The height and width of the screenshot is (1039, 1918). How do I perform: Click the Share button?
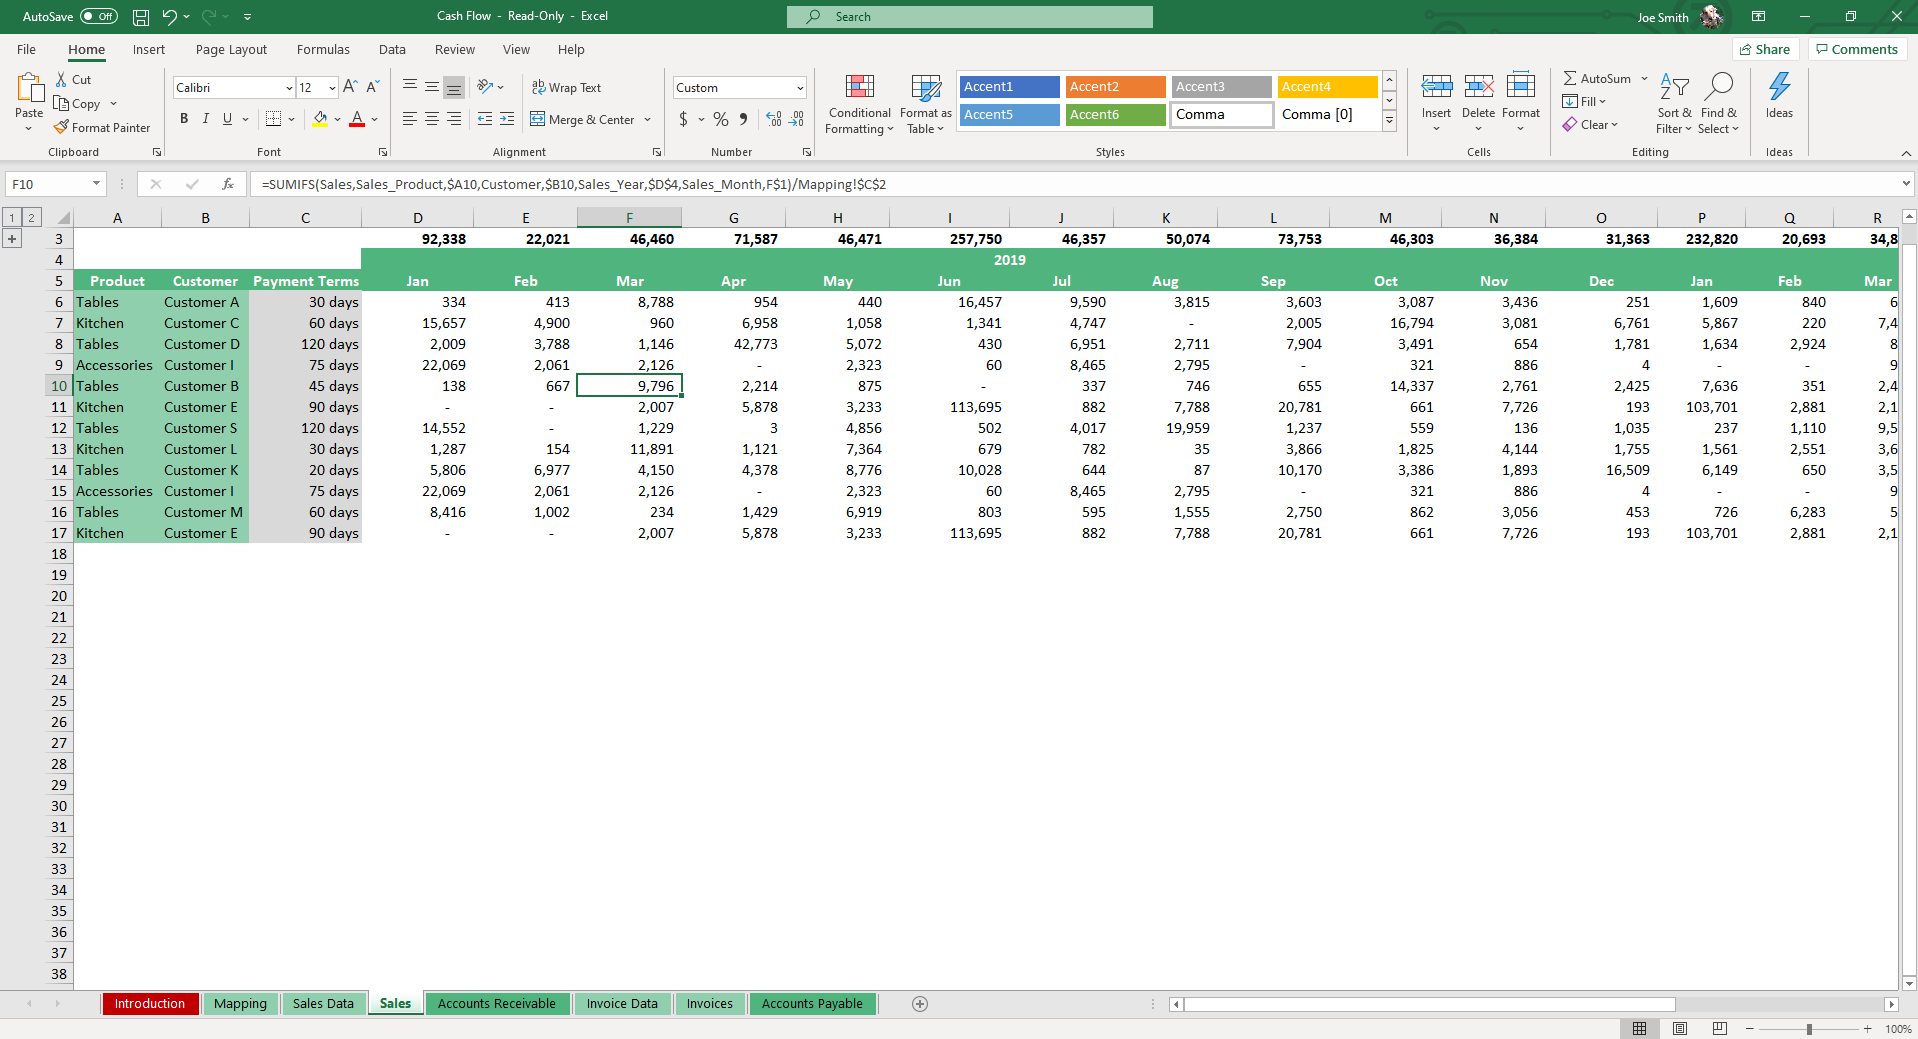[1765, 50]
